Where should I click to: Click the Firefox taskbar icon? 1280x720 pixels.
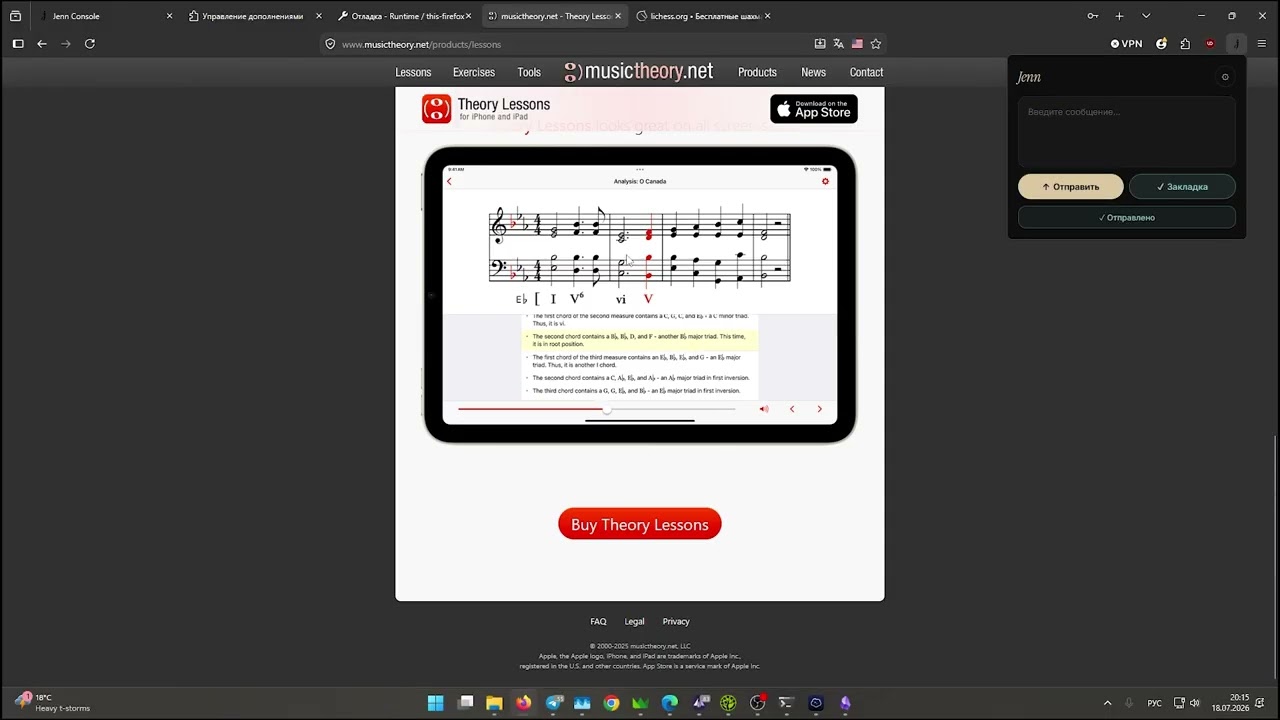click(523, 703)
